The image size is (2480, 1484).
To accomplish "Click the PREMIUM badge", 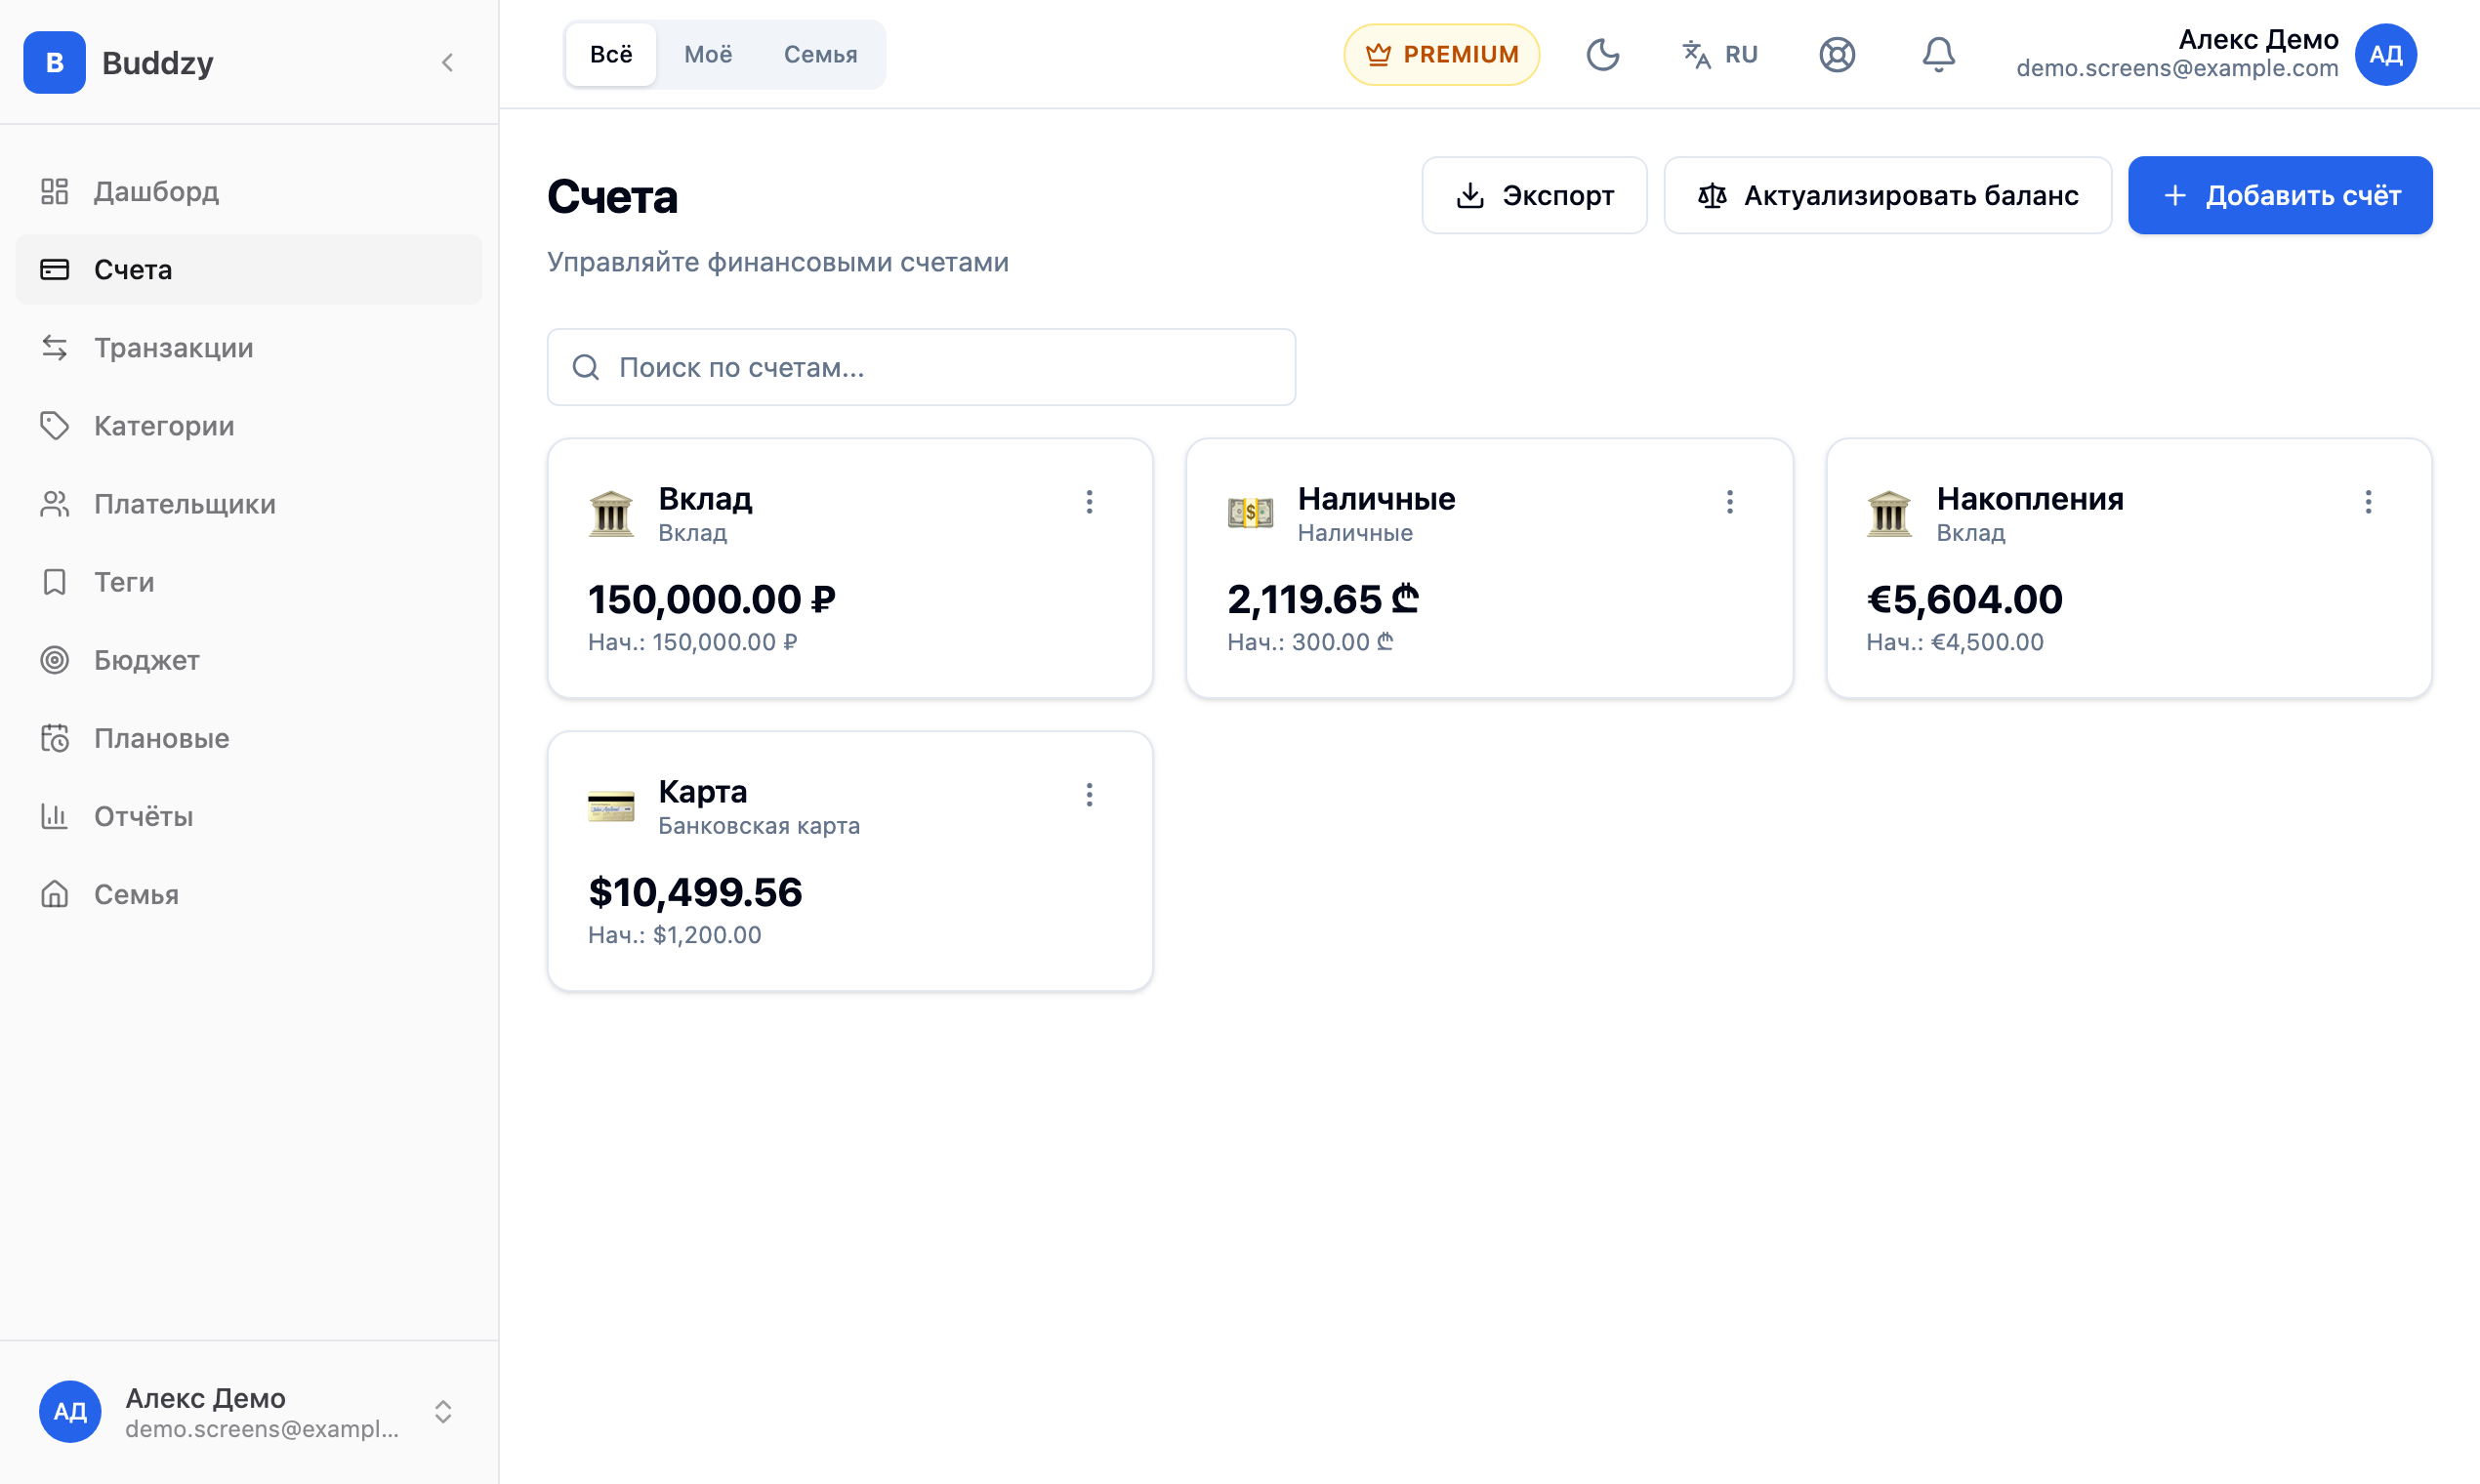I will click(x=1441, y=54).
